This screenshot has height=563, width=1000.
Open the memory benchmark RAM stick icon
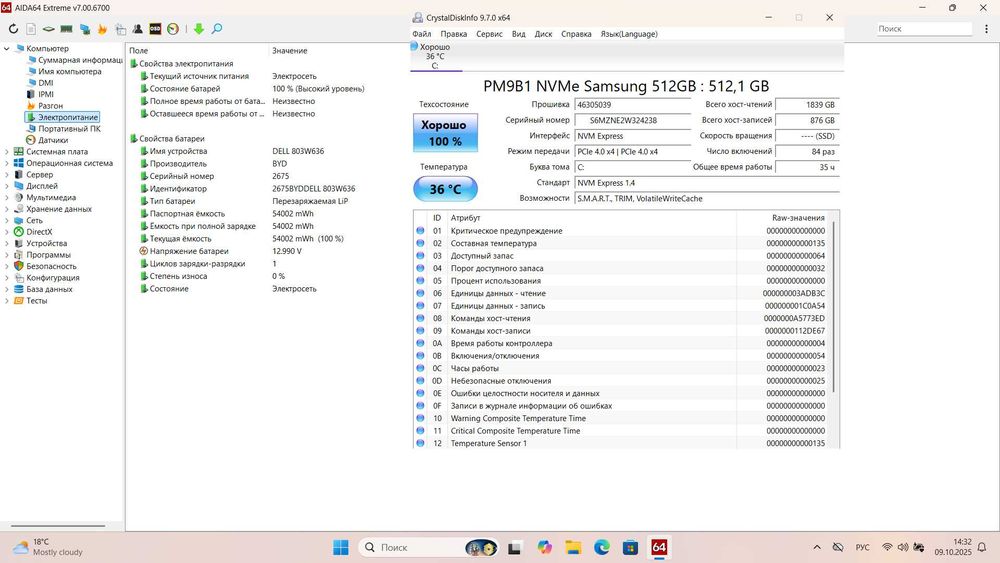tap(67, 29)
